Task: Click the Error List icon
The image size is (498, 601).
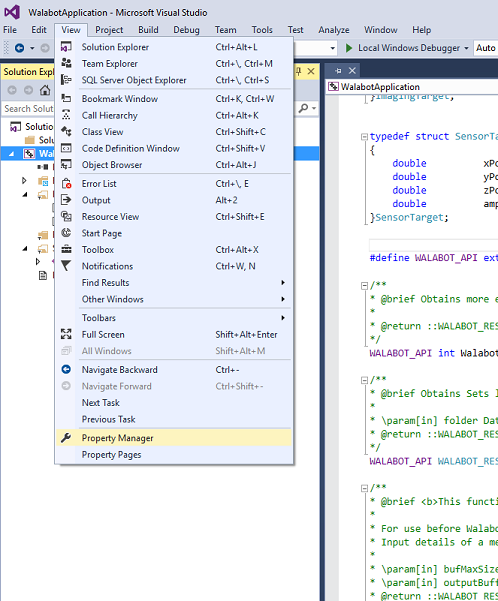Action: click(x=66, y=184)
